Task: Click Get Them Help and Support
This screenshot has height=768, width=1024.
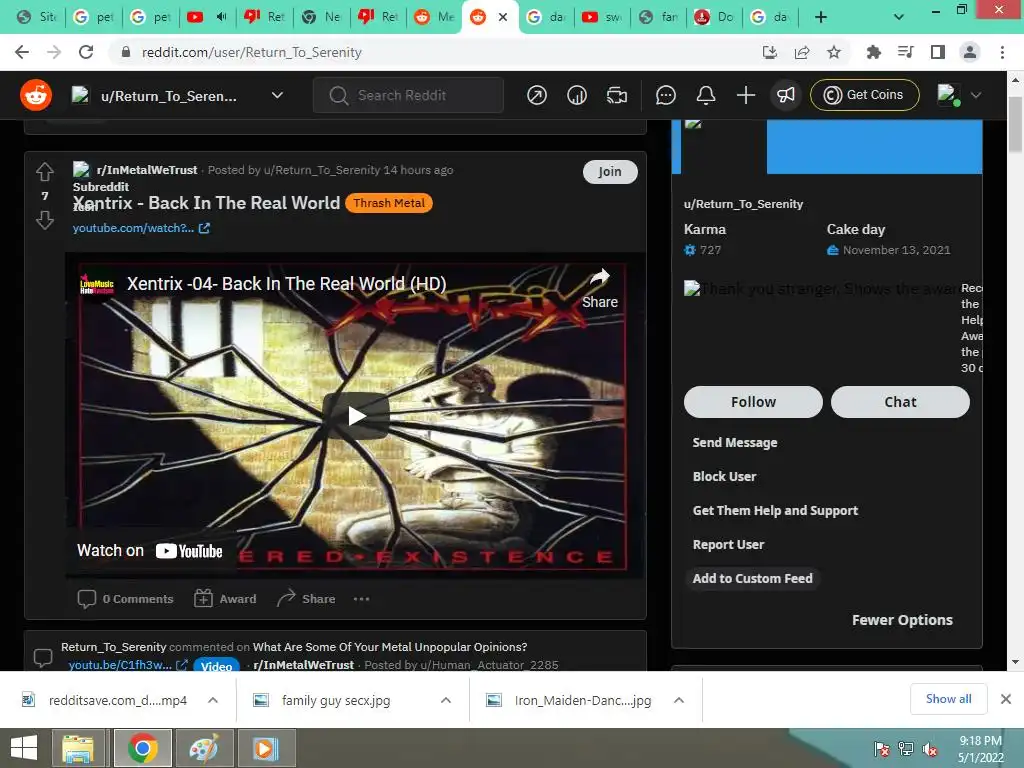Action: [x=775, y=510]
